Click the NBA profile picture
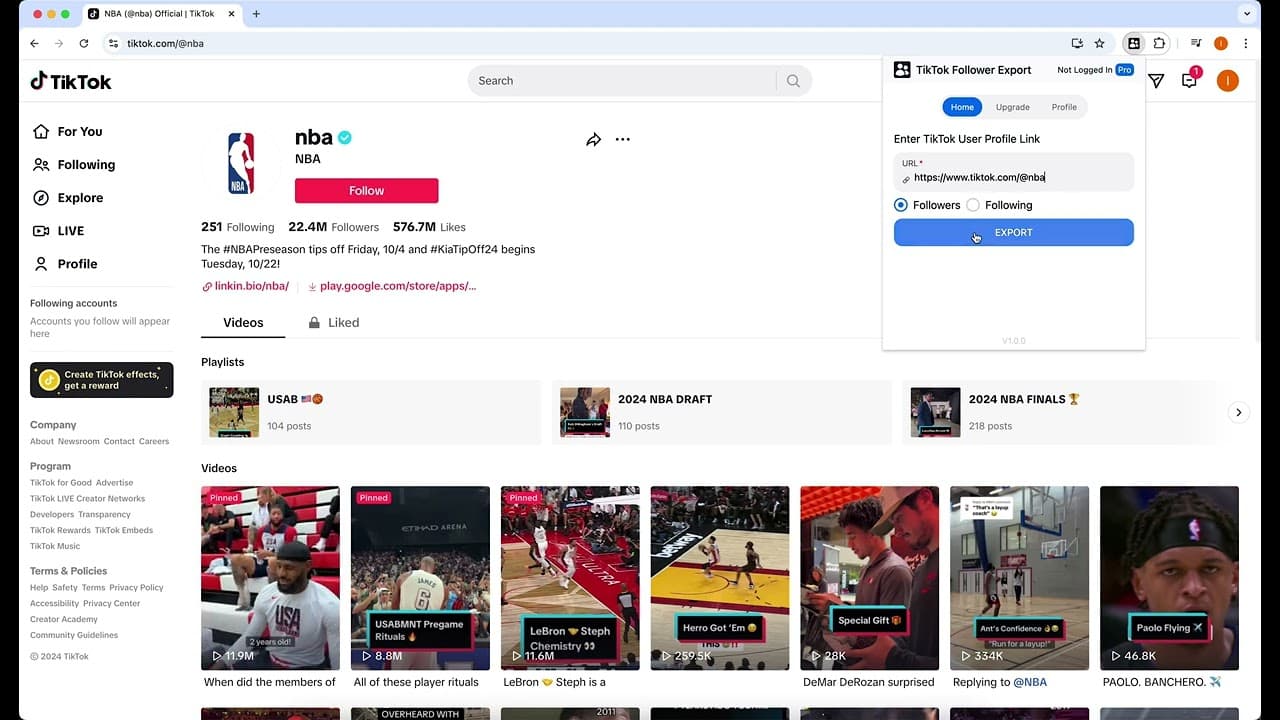This screenshot has height=720, width=1280. point(241,163)
